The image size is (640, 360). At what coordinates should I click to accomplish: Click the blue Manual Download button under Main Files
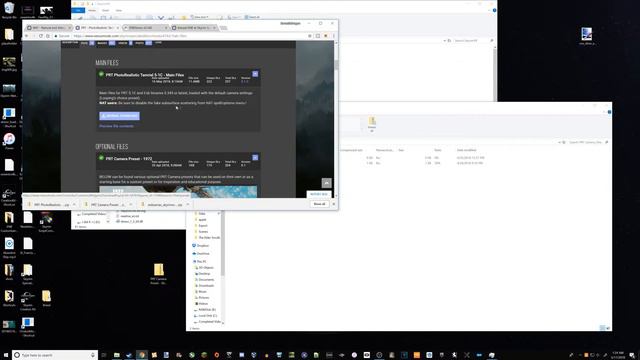pos(119,116)
